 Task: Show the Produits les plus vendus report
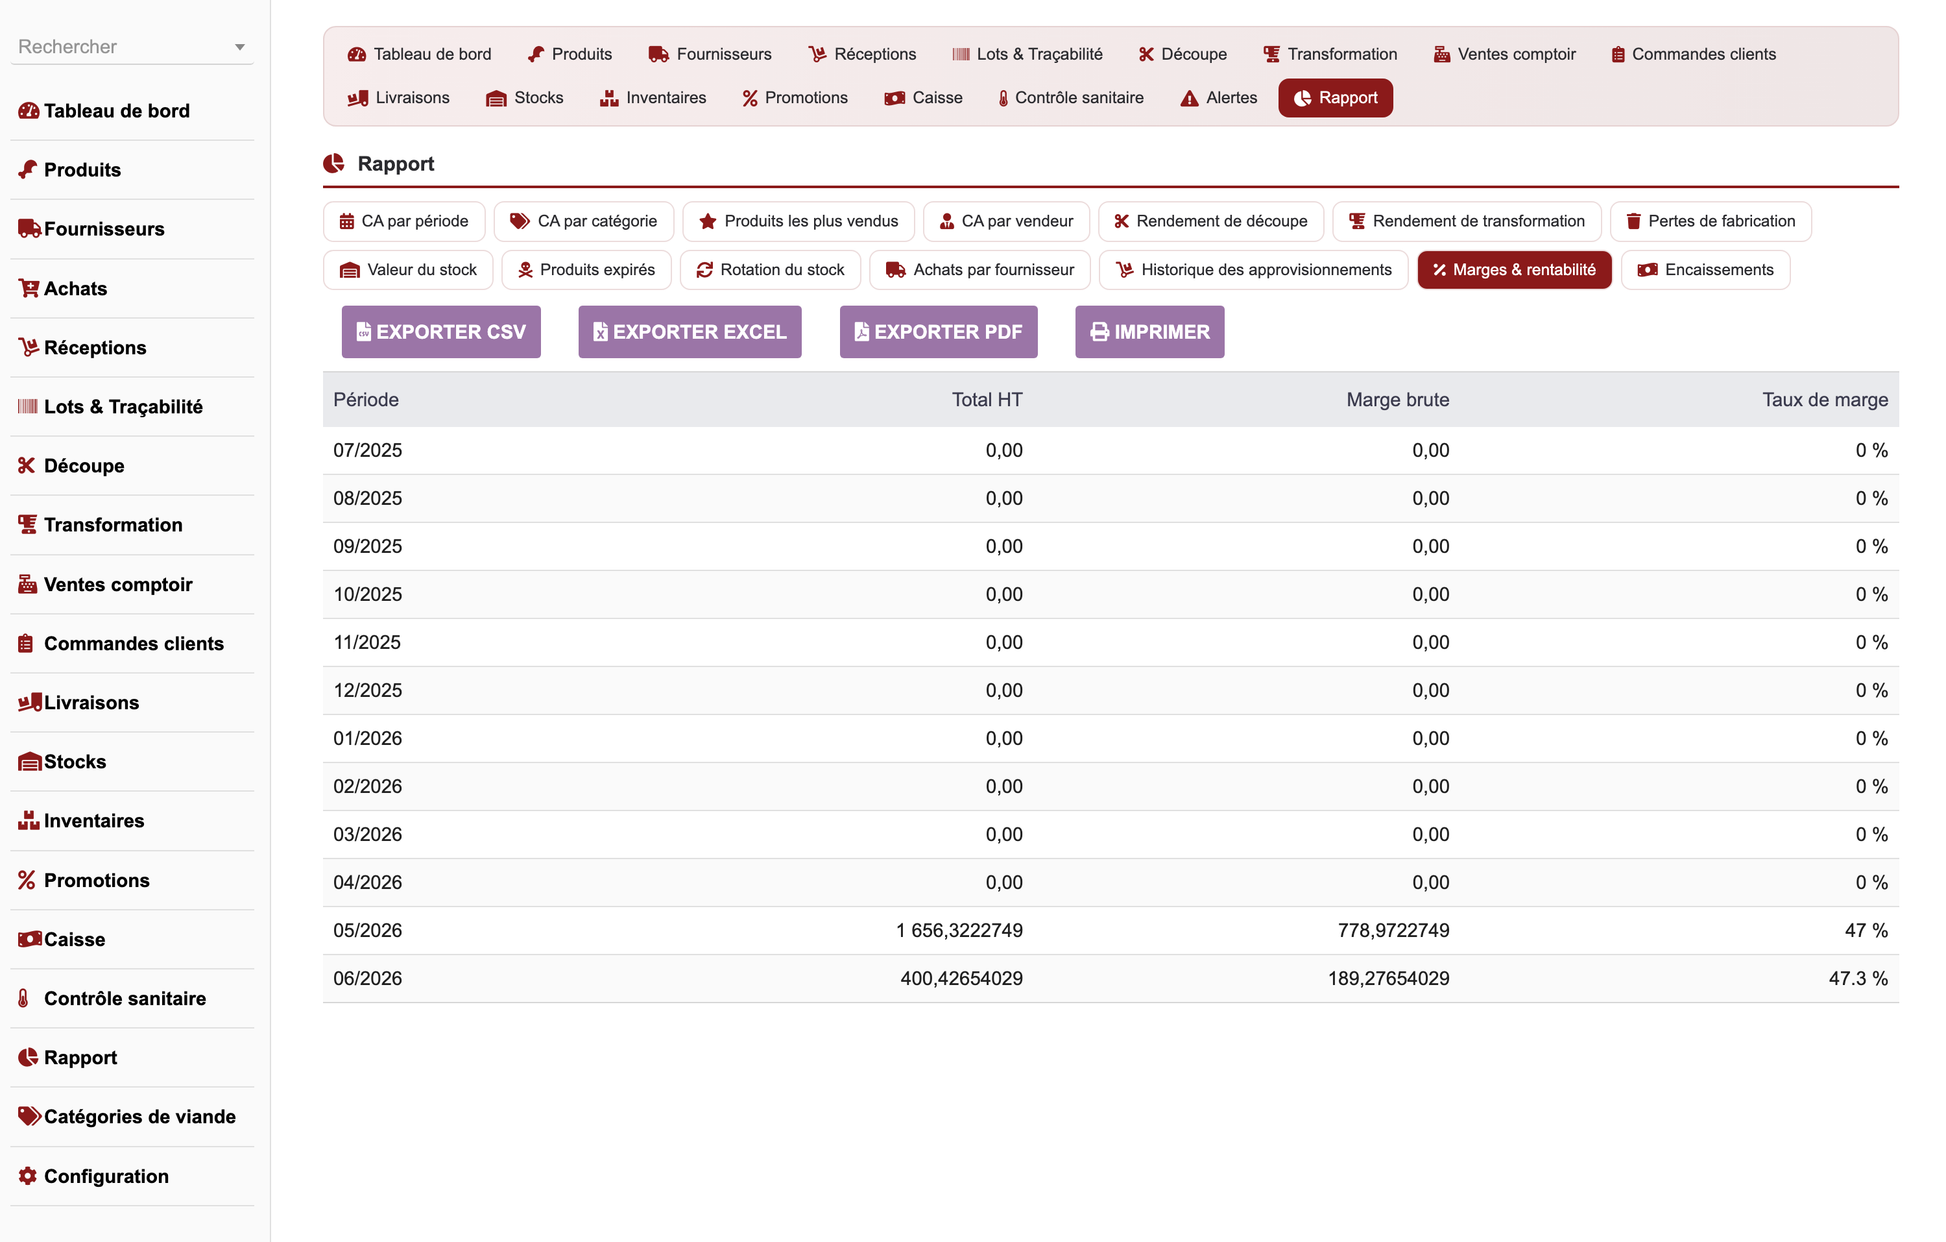point(798,221)
